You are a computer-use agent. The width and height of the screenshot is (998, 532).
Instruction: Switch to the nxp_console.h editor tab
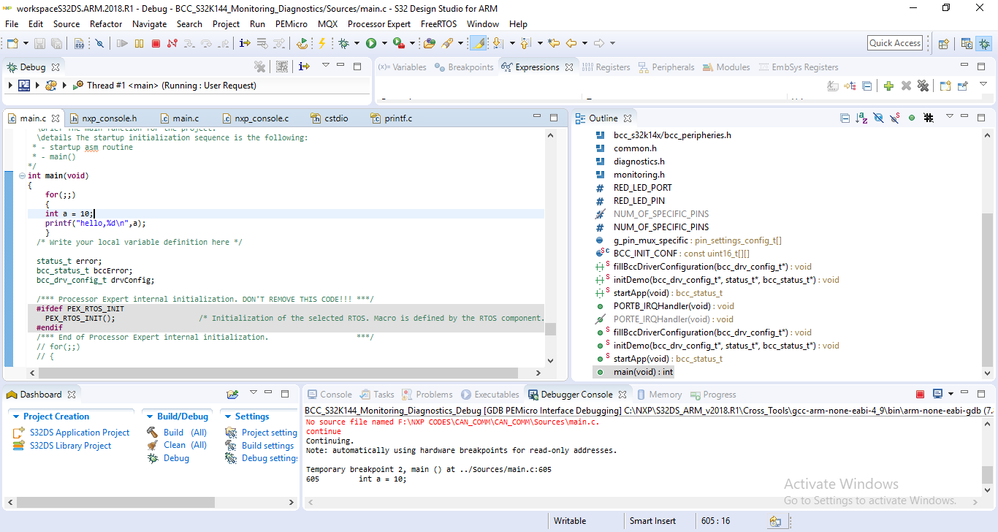[x=109, y=118]
